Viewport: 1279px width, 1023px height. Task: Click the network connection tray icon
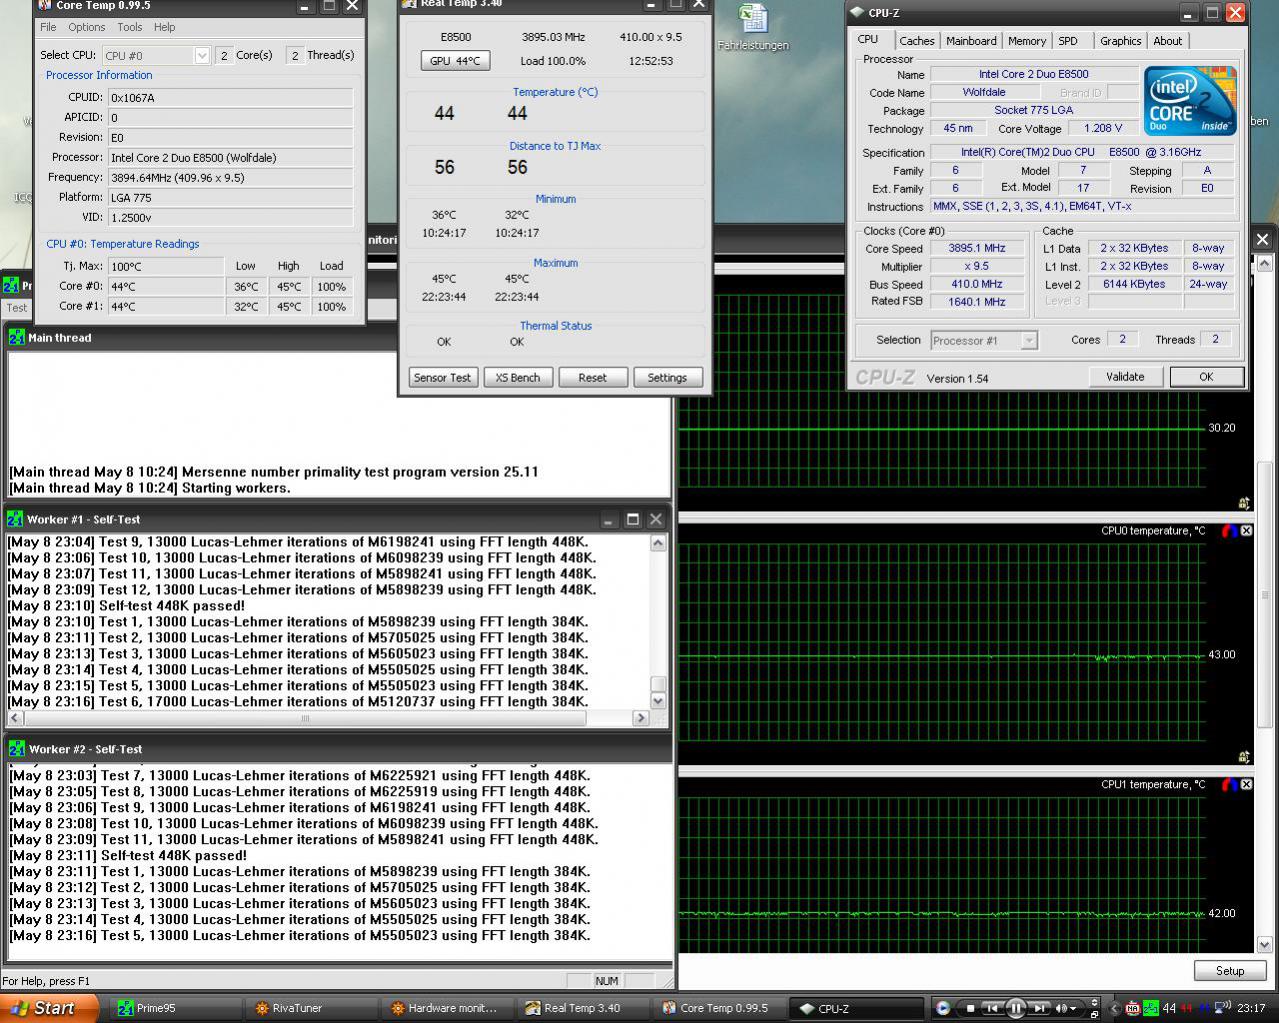pos(1222,1008)
